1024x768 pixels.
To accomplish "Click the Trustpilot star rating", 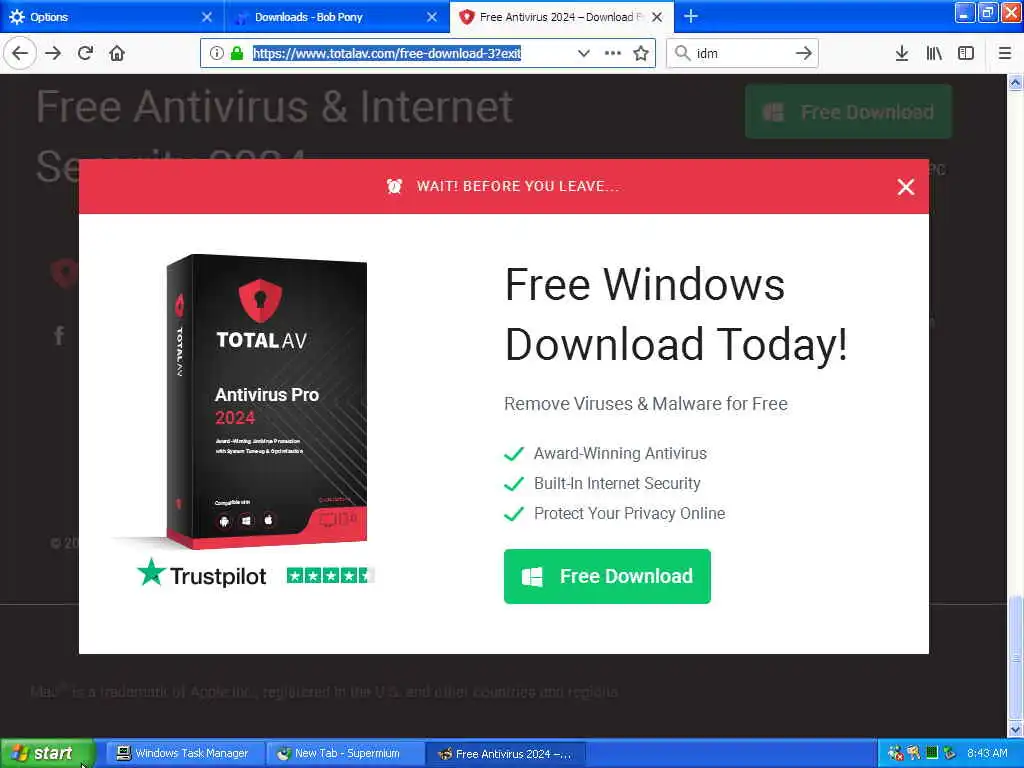I will [330, 575].
